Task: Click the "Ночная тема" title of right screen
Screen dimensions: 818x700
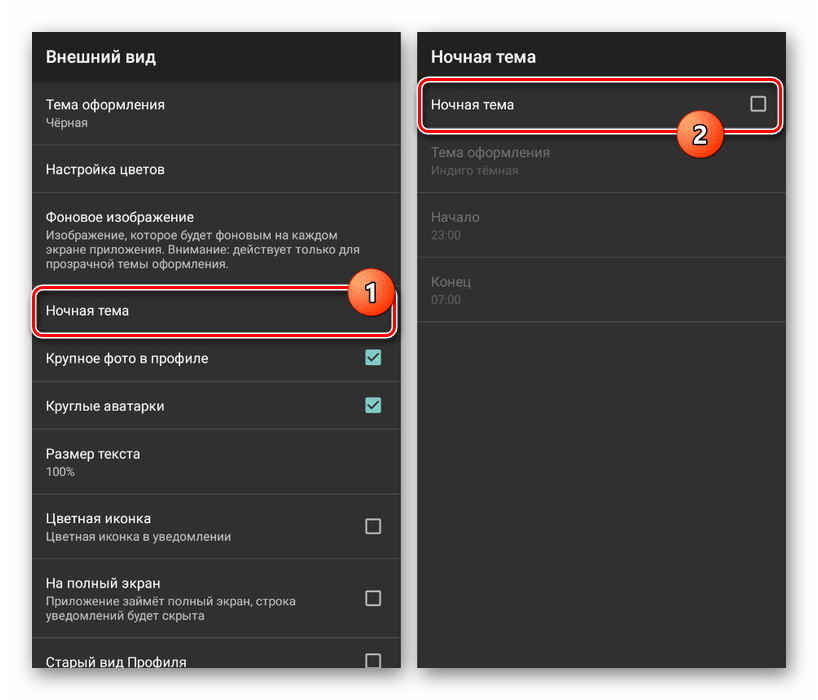Action: coord(483,57)
